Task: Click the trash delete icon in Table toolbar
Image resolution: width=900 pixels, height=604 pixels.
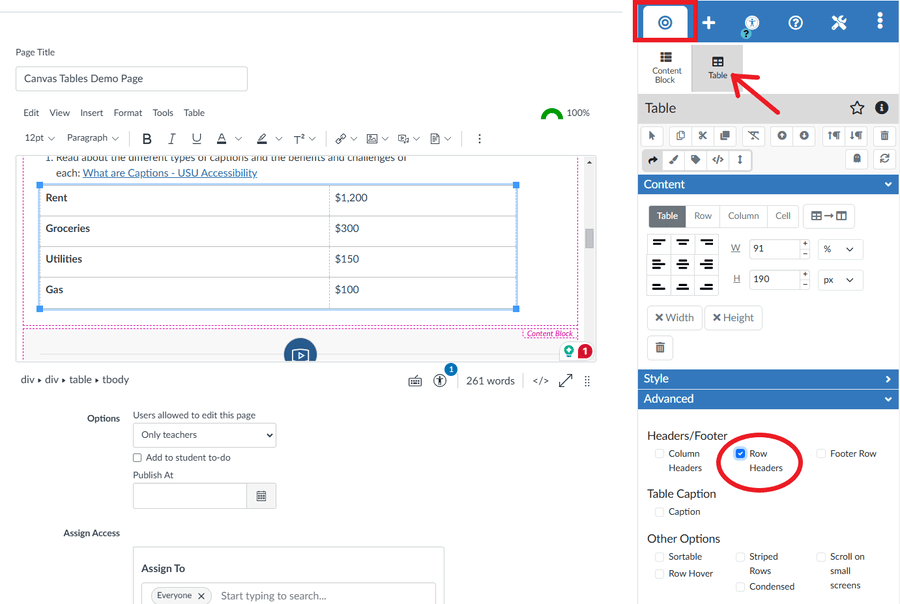Action: (884, 135)
